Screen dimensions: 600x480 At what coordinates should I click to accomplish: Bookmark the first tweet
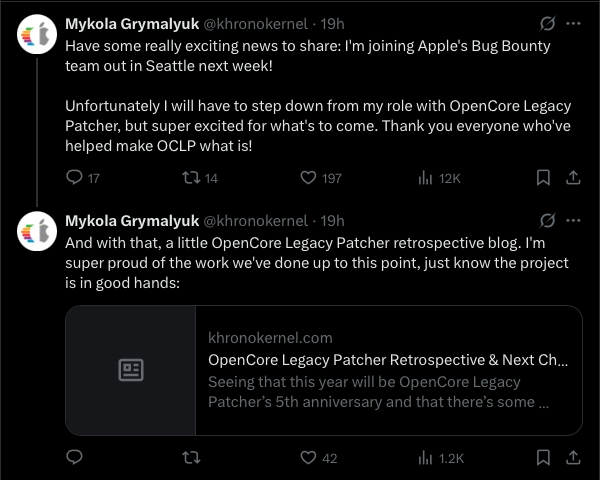[543, 177]
